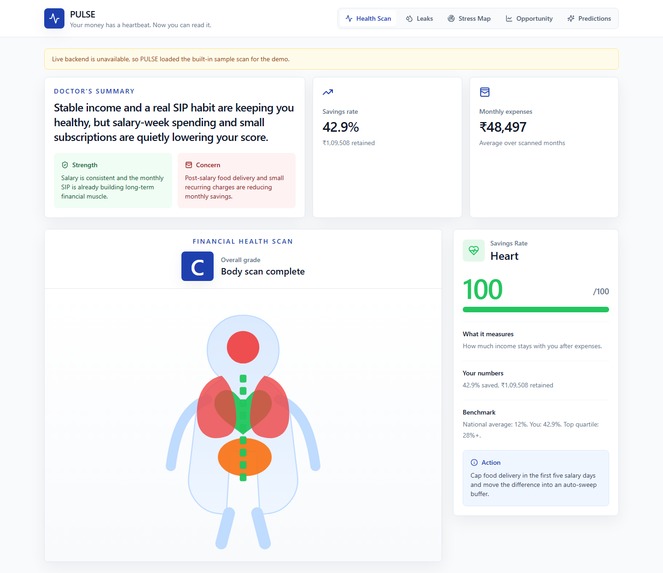Screen dimensions: 663x573
Task: Click the savings rate trend arrow icon
Action: pyautogui.click(x=328, y=92)
